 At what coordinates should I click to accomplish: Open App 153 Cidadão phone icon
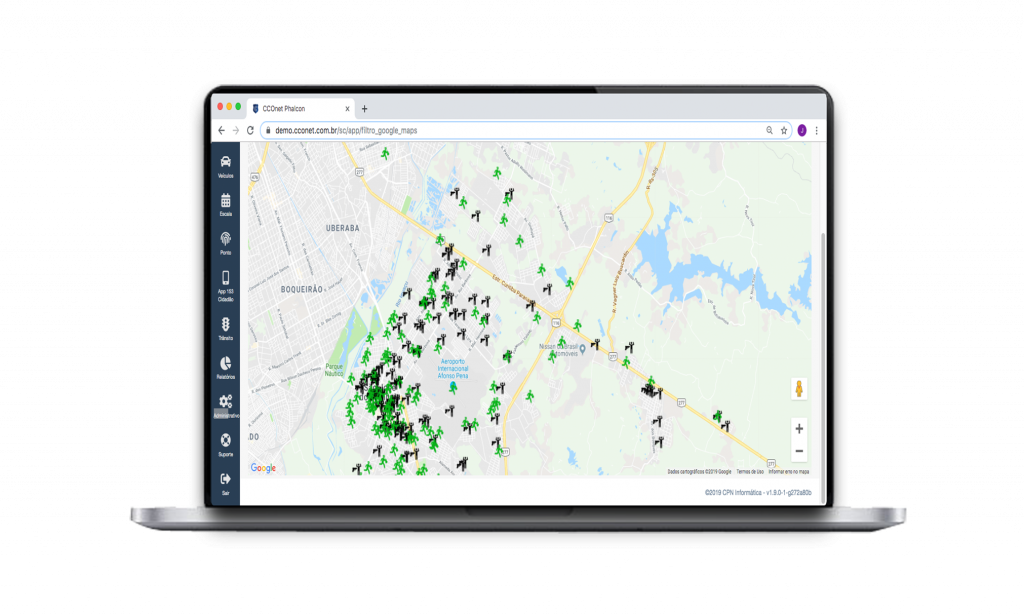pyautogui.click(x=226, y=279)
